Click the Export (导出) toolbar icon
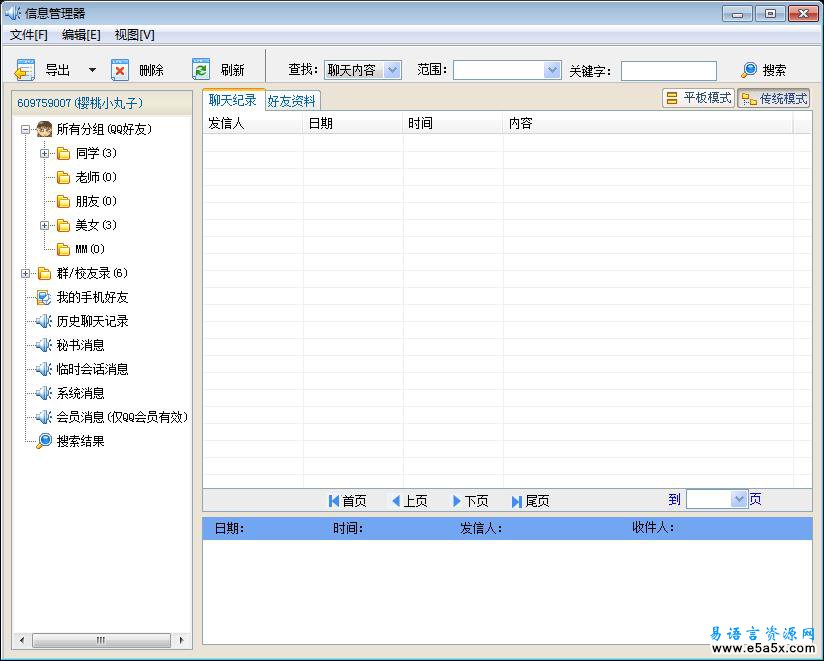Viewport: 824px width, 661px height. click(x=25, y=70)
